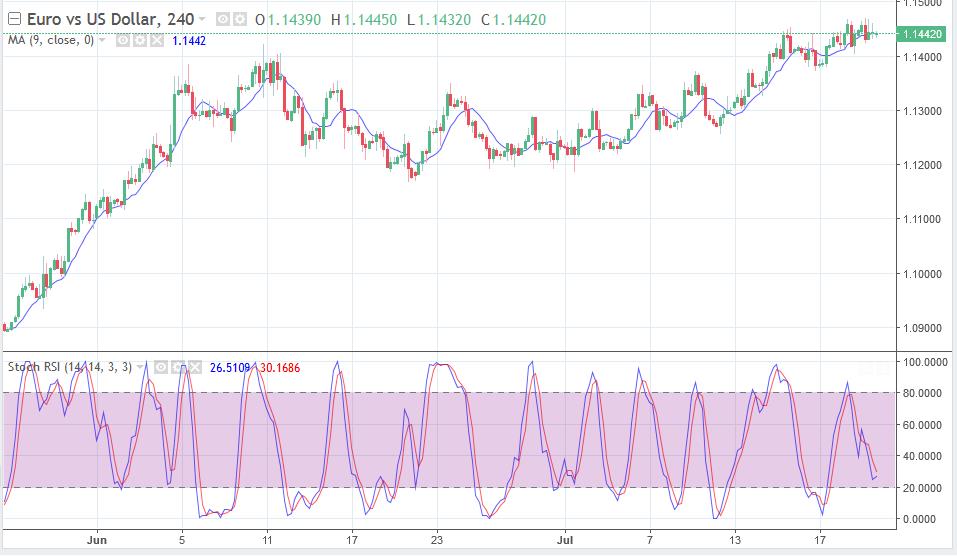The width and height of the screenshot is (957, 556).
Task: Click the close price value 1.14420
Action: [x=519, y=20]
